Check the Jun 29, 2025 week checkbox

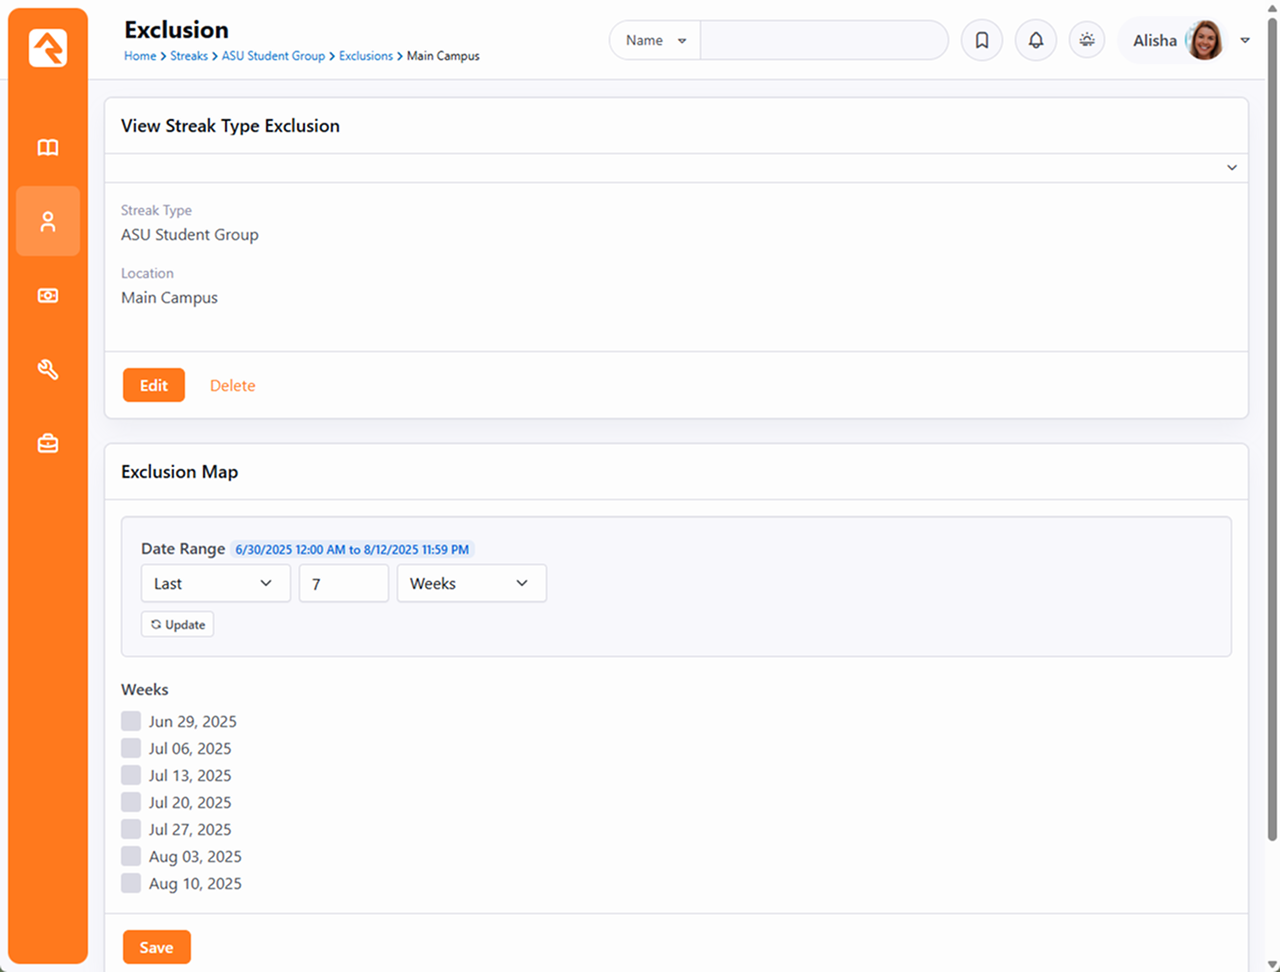131,721
